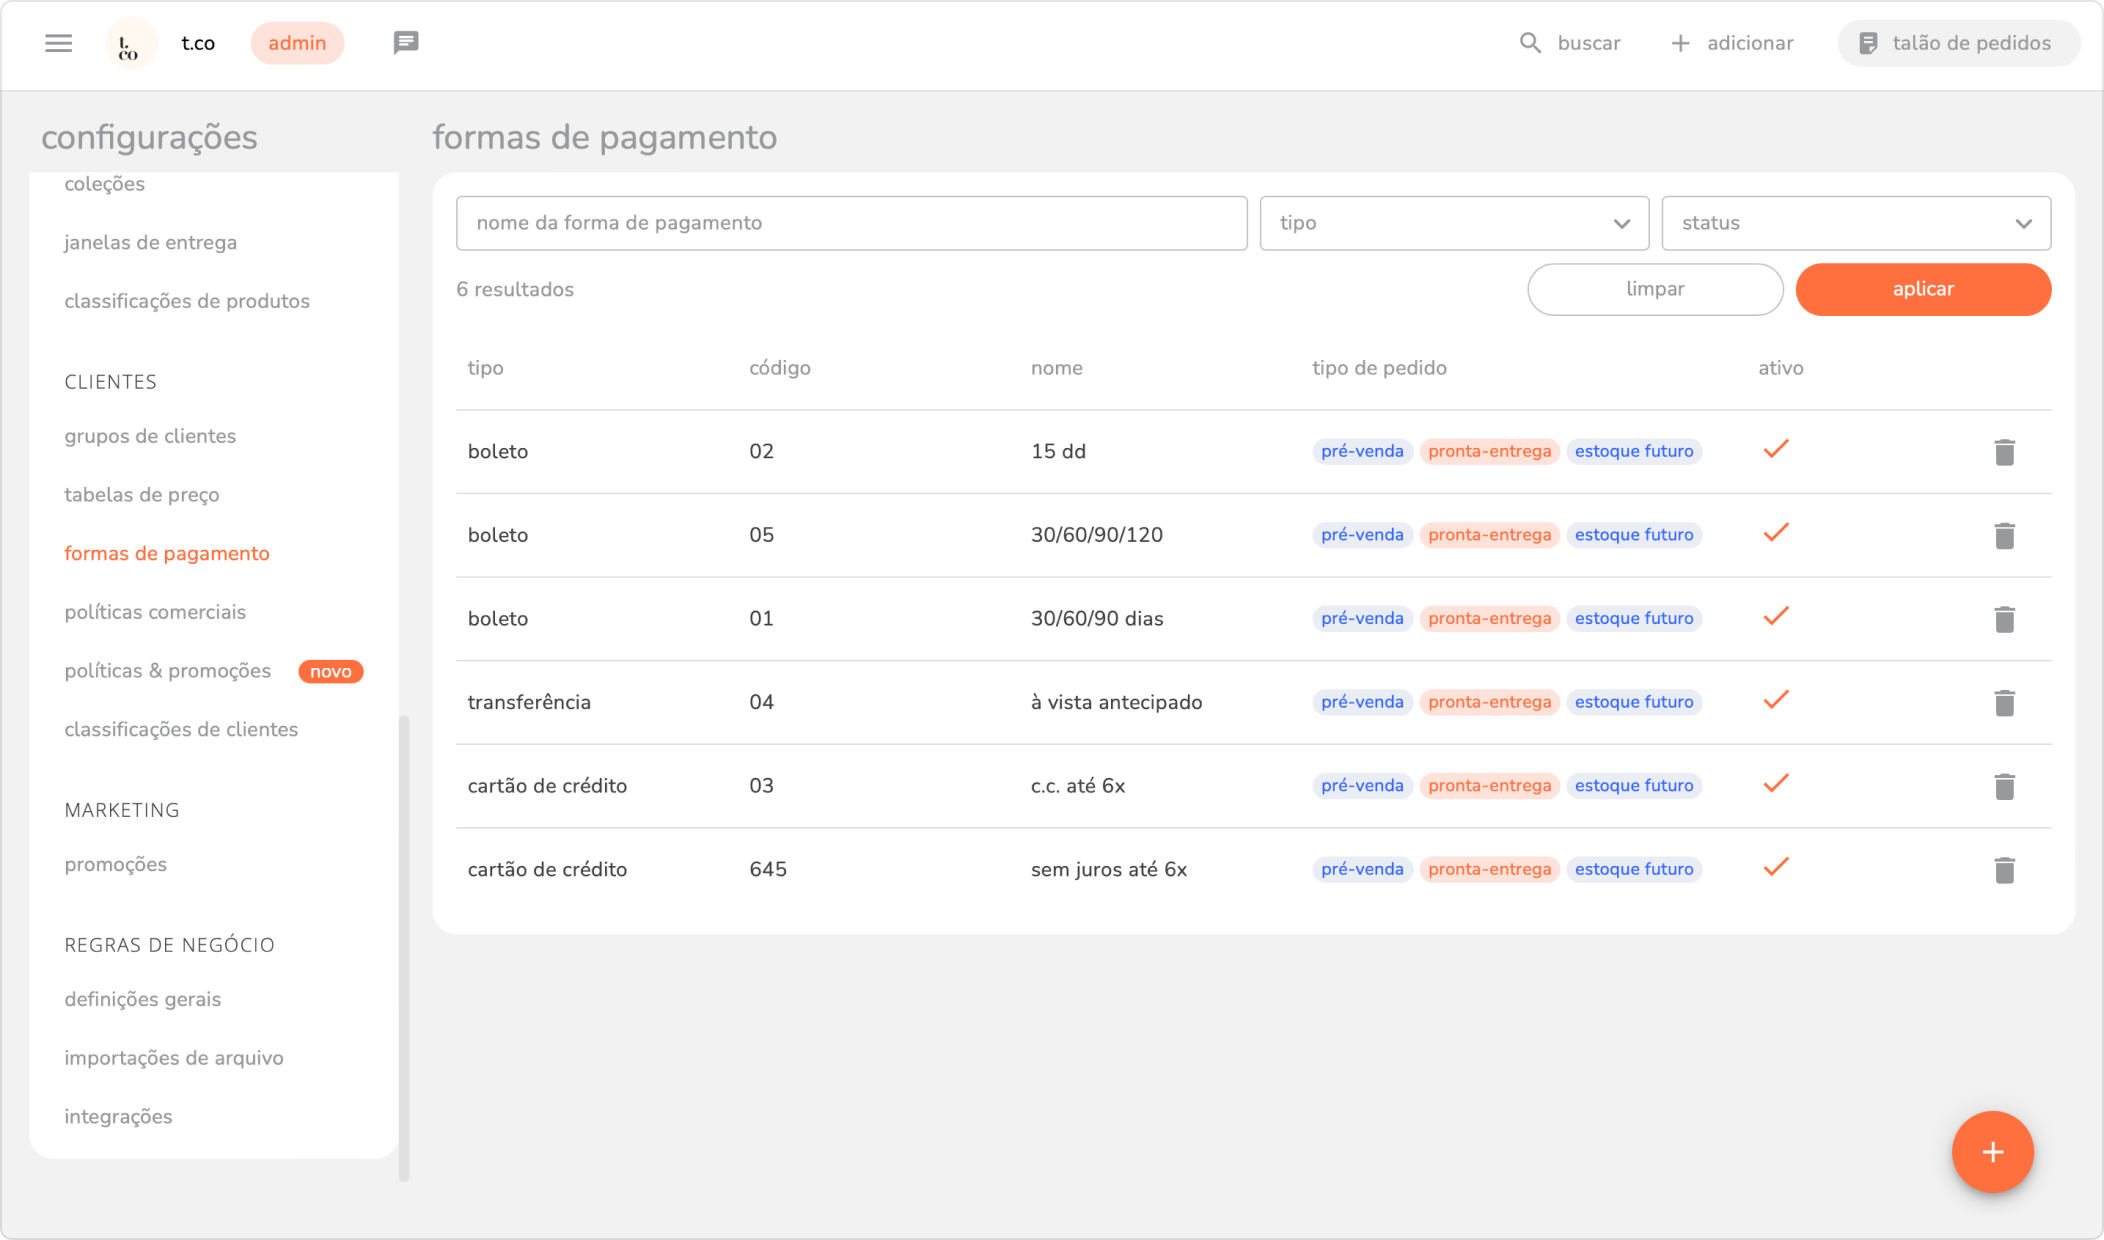Viewport: 2104px width, 1240px height.
Task: Delete the 30/60/90/120 payment row
Action: click(x=2004, y=536)
